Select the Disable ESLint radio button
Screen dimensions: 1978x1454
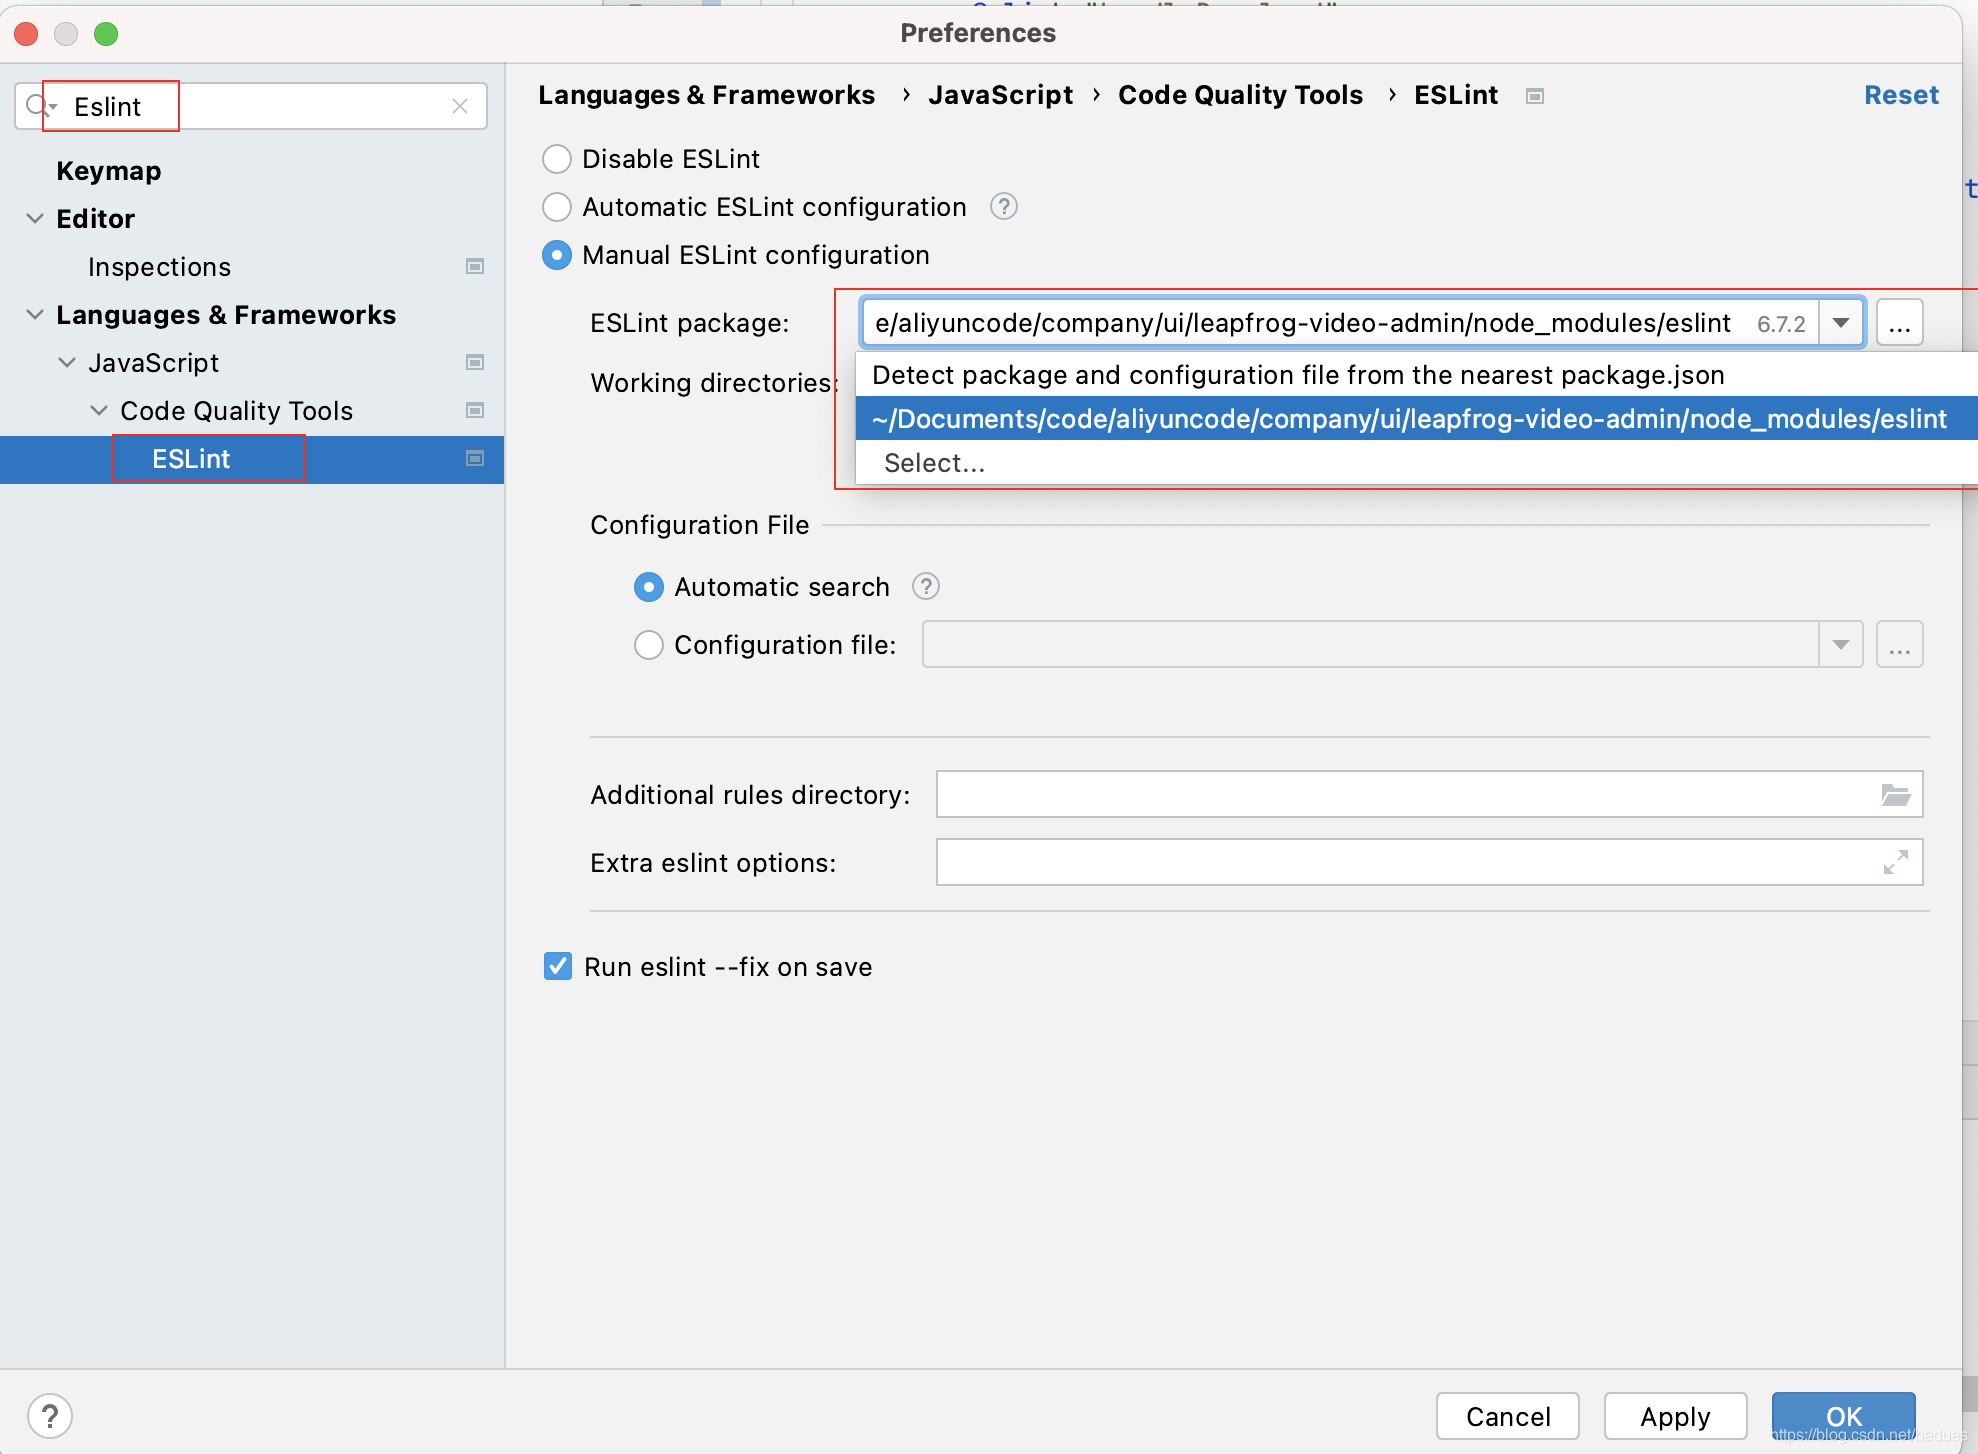[557, 158]
